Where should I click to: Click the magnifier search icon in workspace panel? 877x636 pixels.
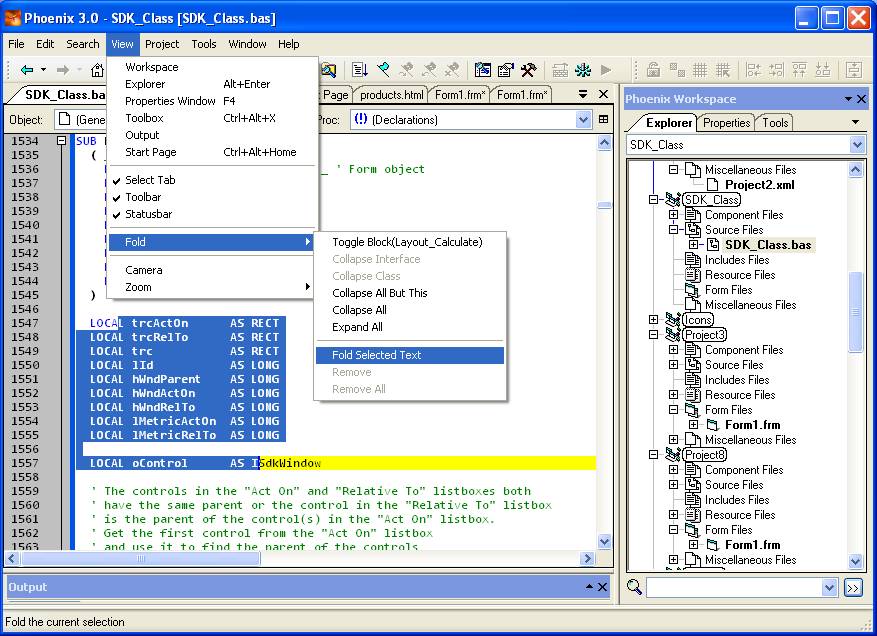(x=634, y=587)
